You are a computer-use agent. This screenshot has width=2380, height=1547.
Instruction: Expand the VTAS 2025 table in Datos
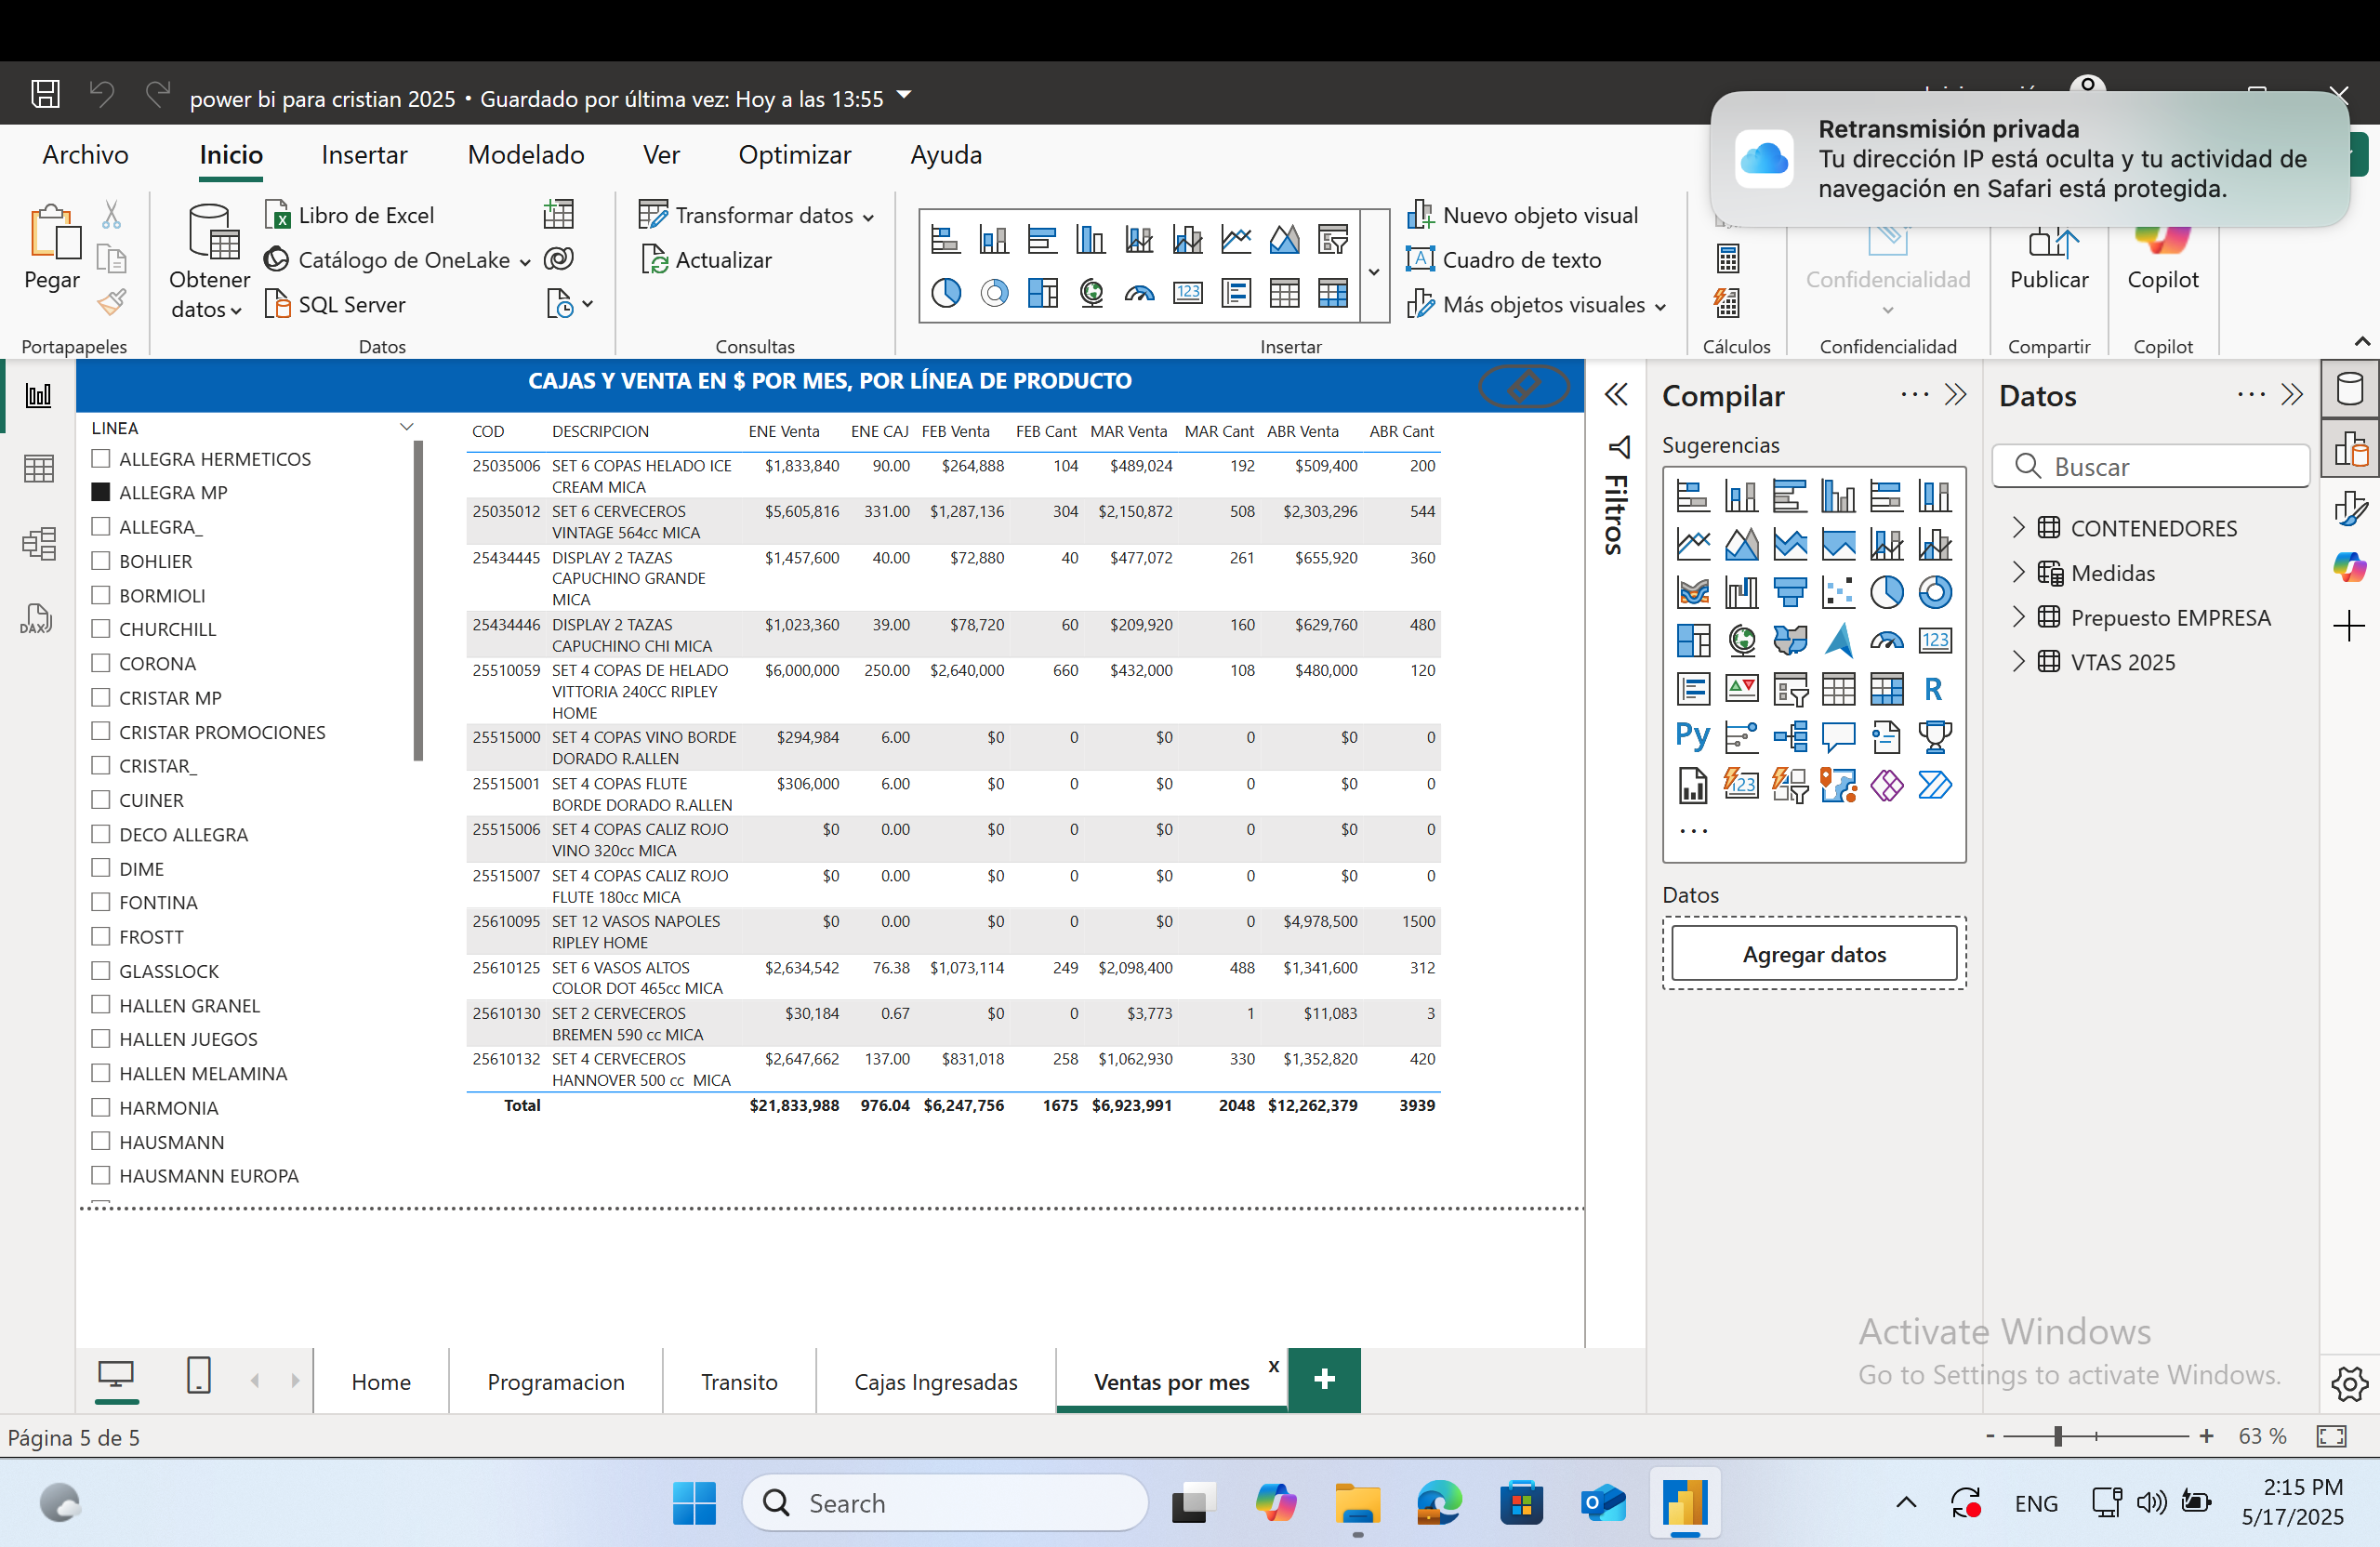pos(2019,661)
